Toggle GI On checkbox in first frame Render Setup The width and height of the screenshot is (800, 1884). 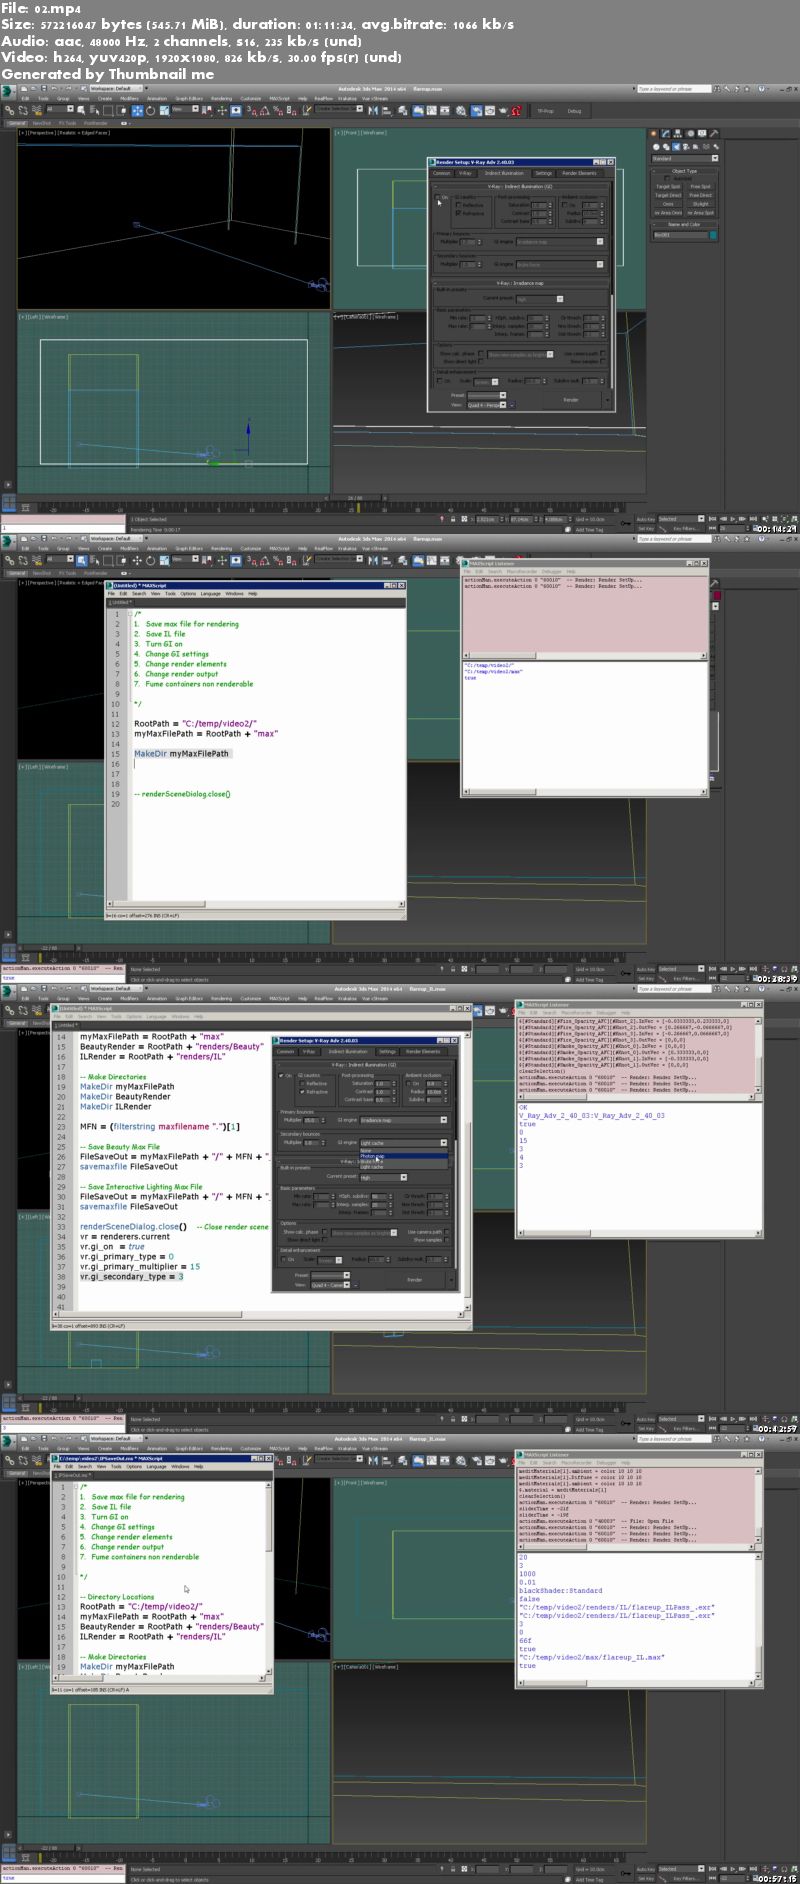coord(439,197)
